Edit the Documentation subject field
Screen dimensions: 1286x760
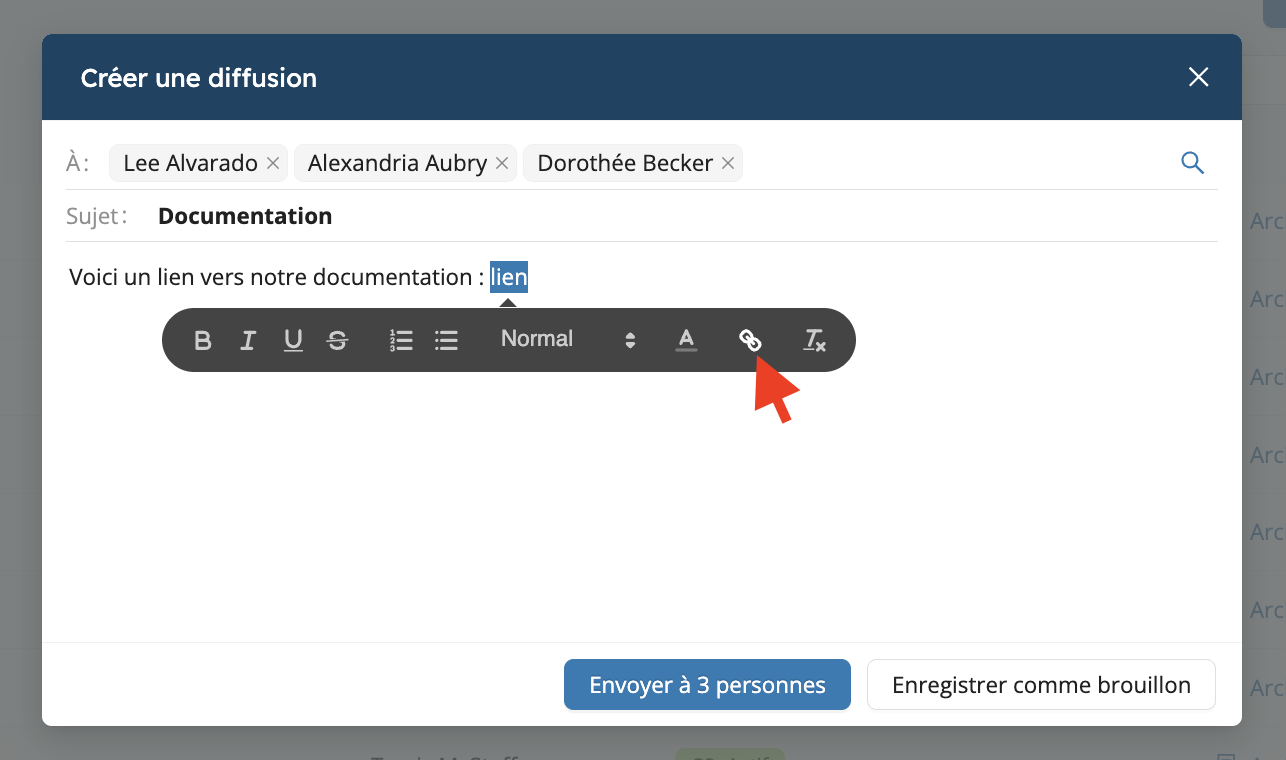245,216
